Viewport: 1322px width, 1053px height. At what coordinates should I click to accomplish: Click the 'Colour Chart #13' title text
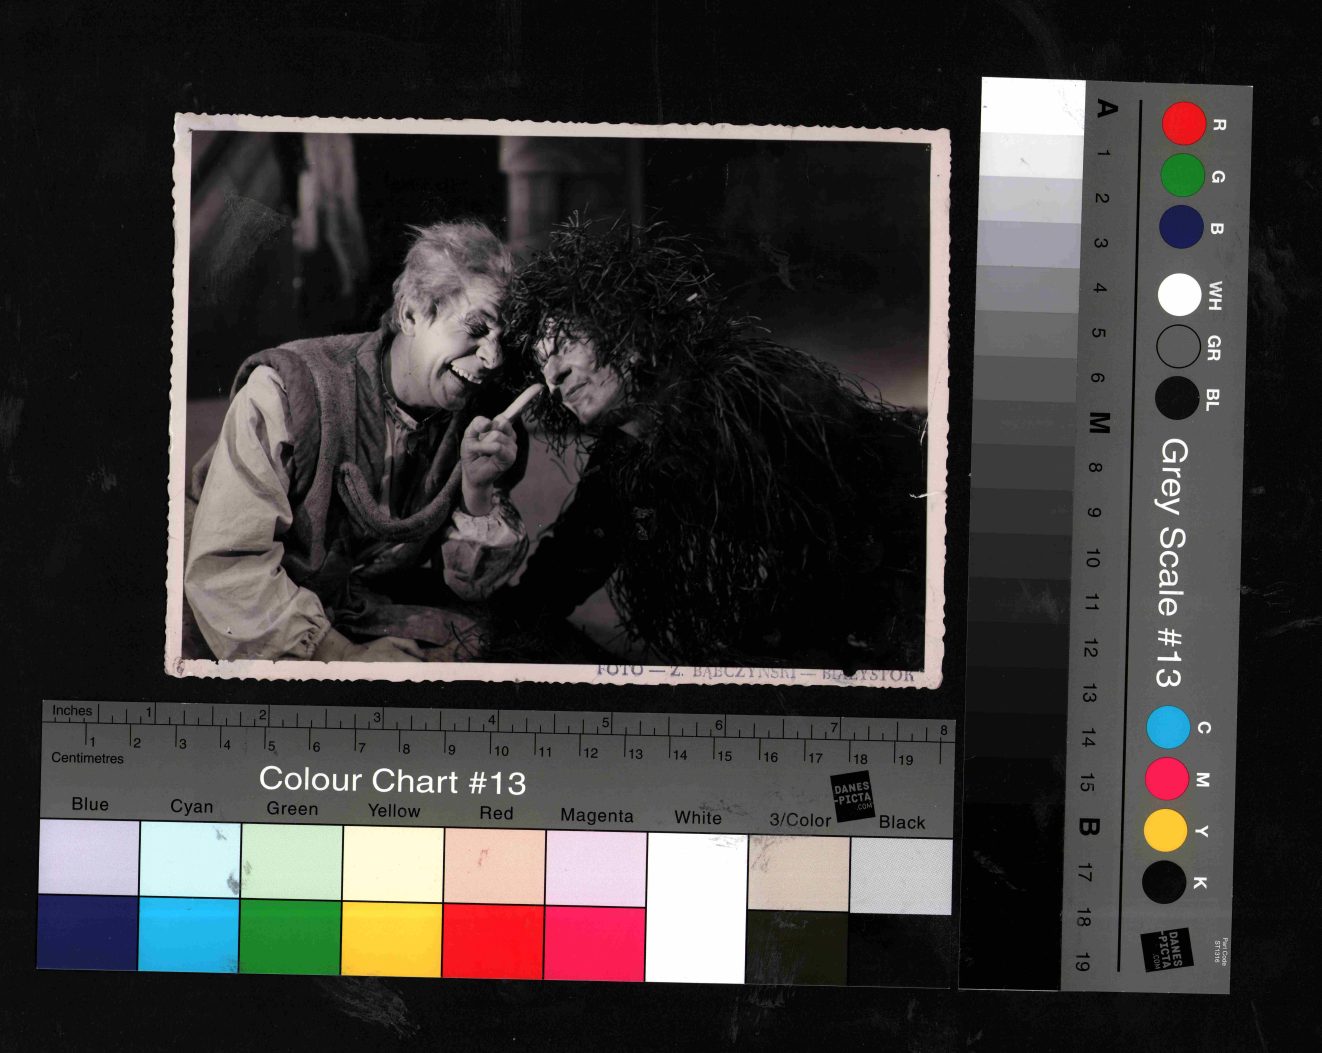click(x=392, y=780)
